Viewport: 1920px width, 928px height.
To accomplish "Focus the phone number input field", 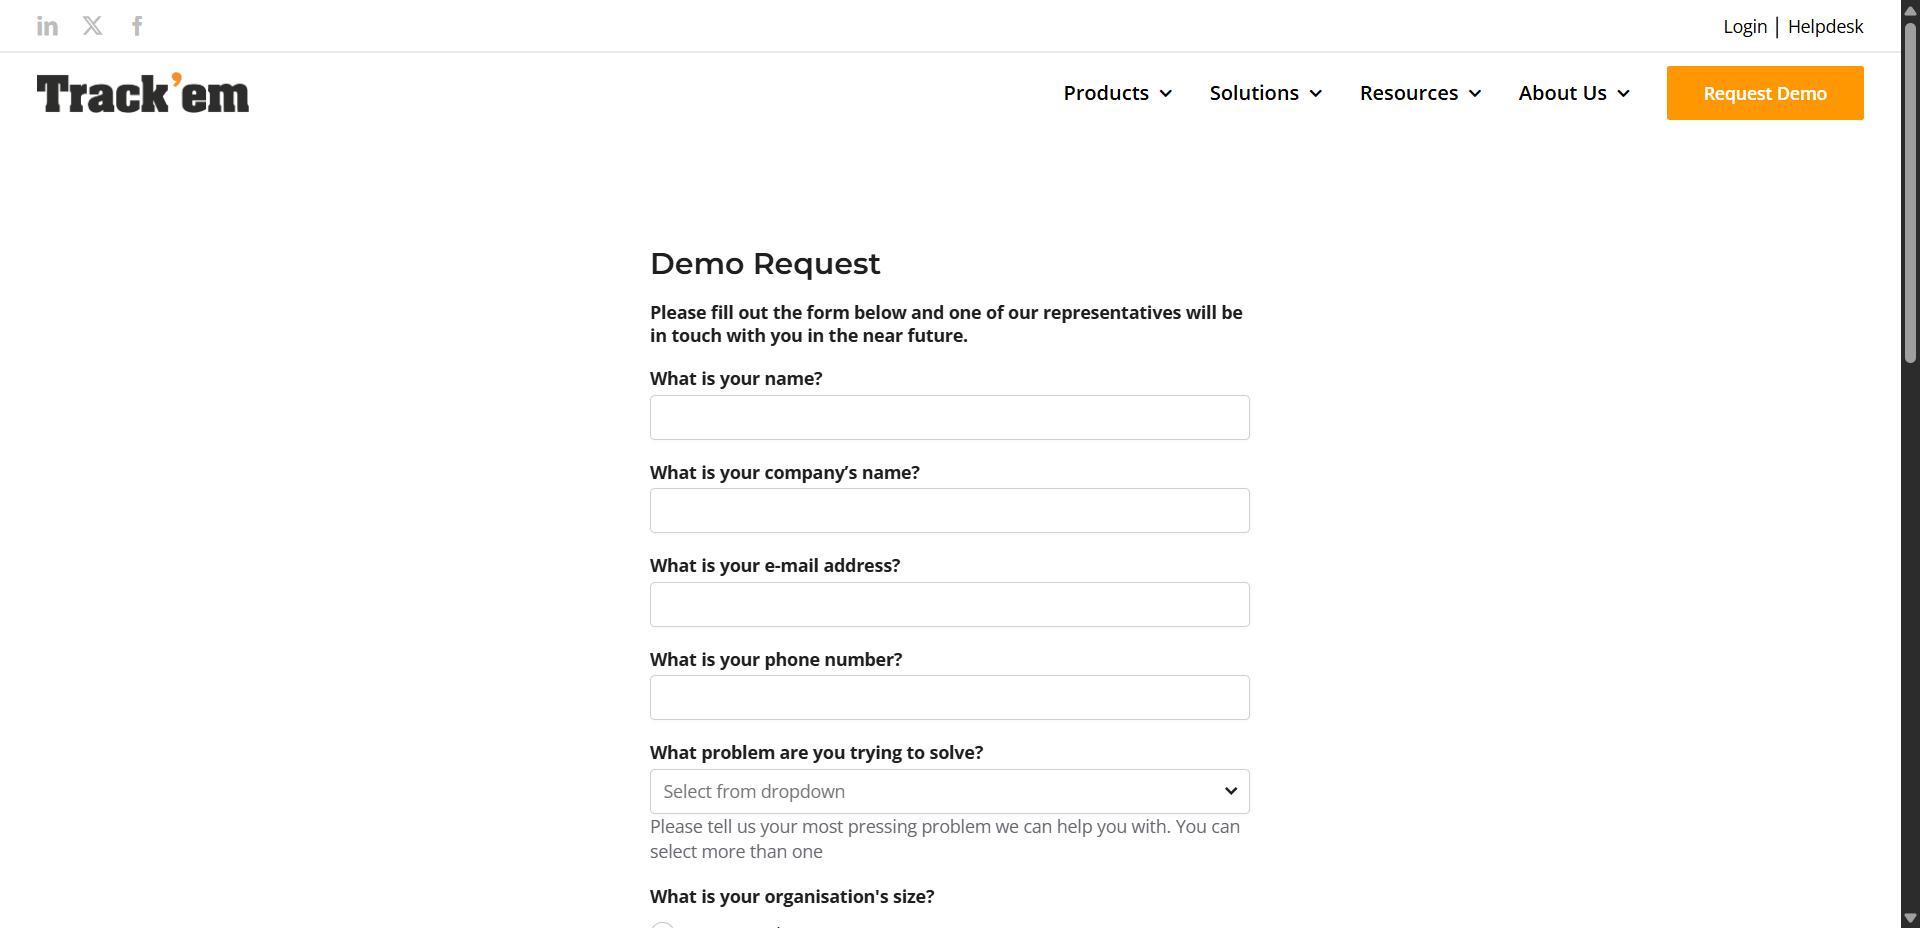I will coord(950,698).
